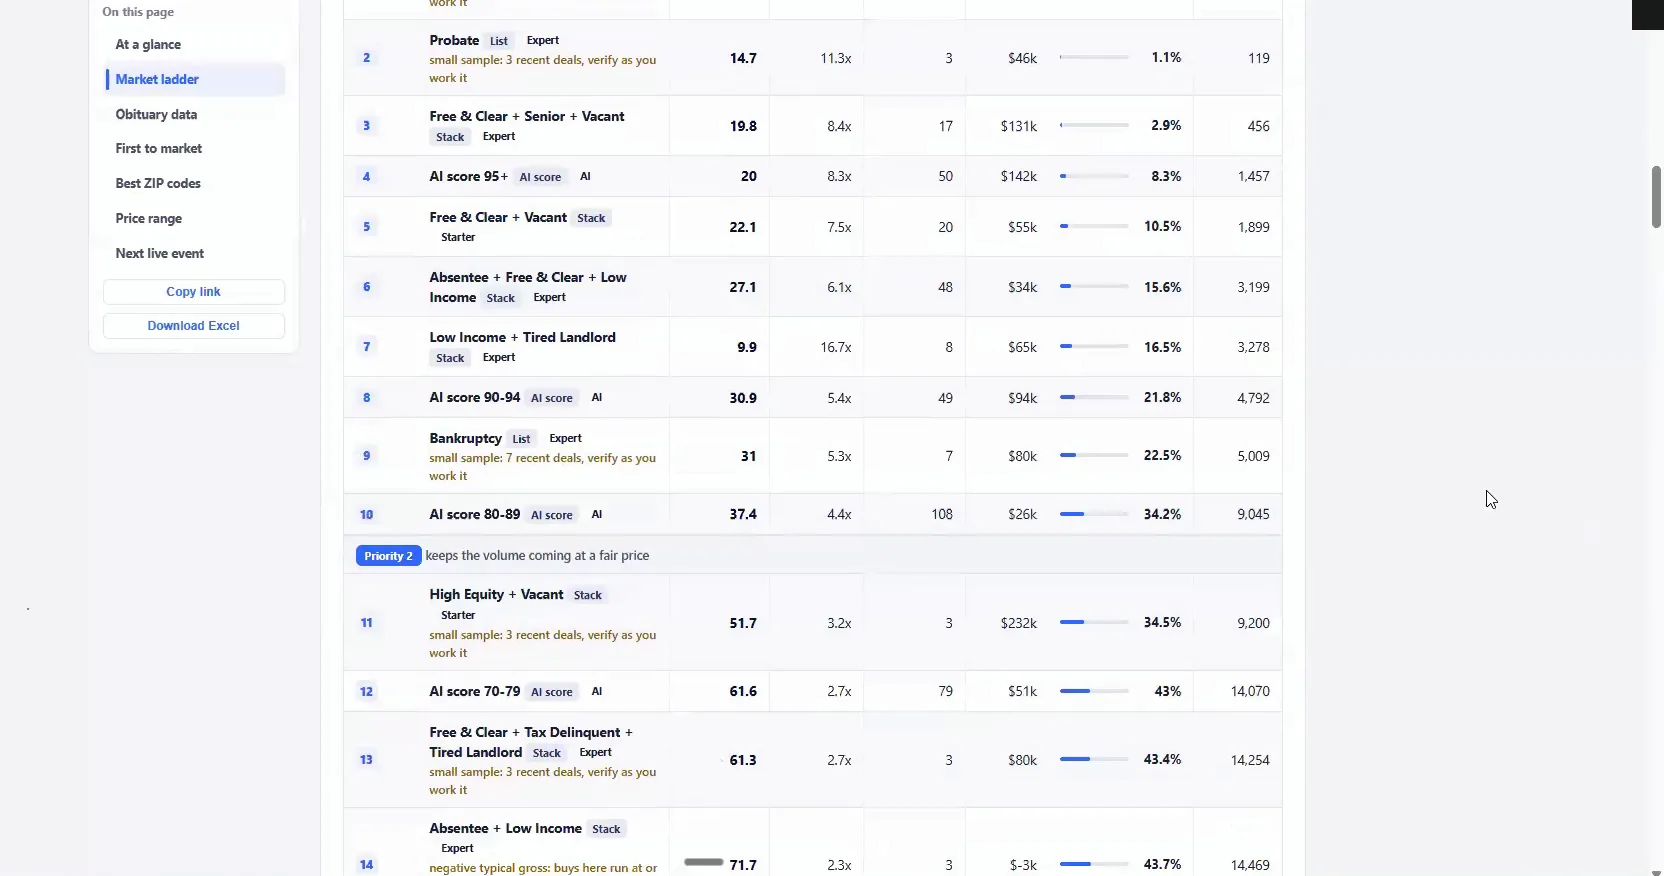1664x876 pixels.
Task: Click rank badge 8 for AI score 90-94
Action: coord(367,398)
